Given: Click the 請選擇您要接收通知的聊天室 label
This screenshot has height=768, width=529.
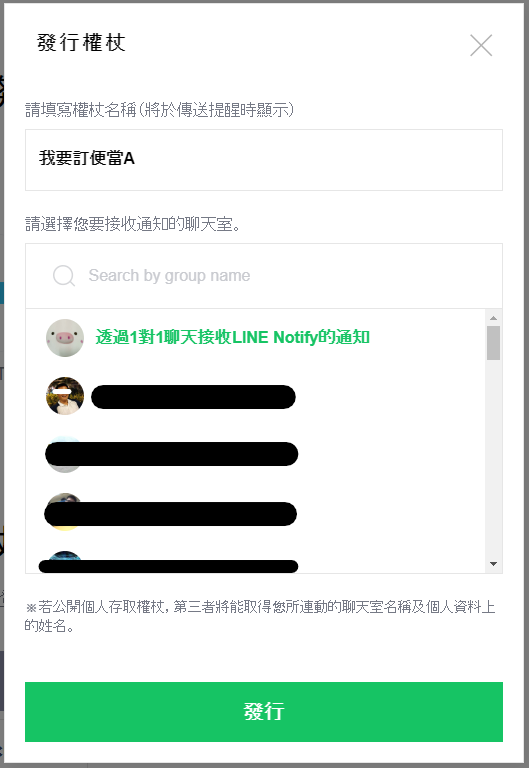Looking at the screenshot, I should point(133,224).
